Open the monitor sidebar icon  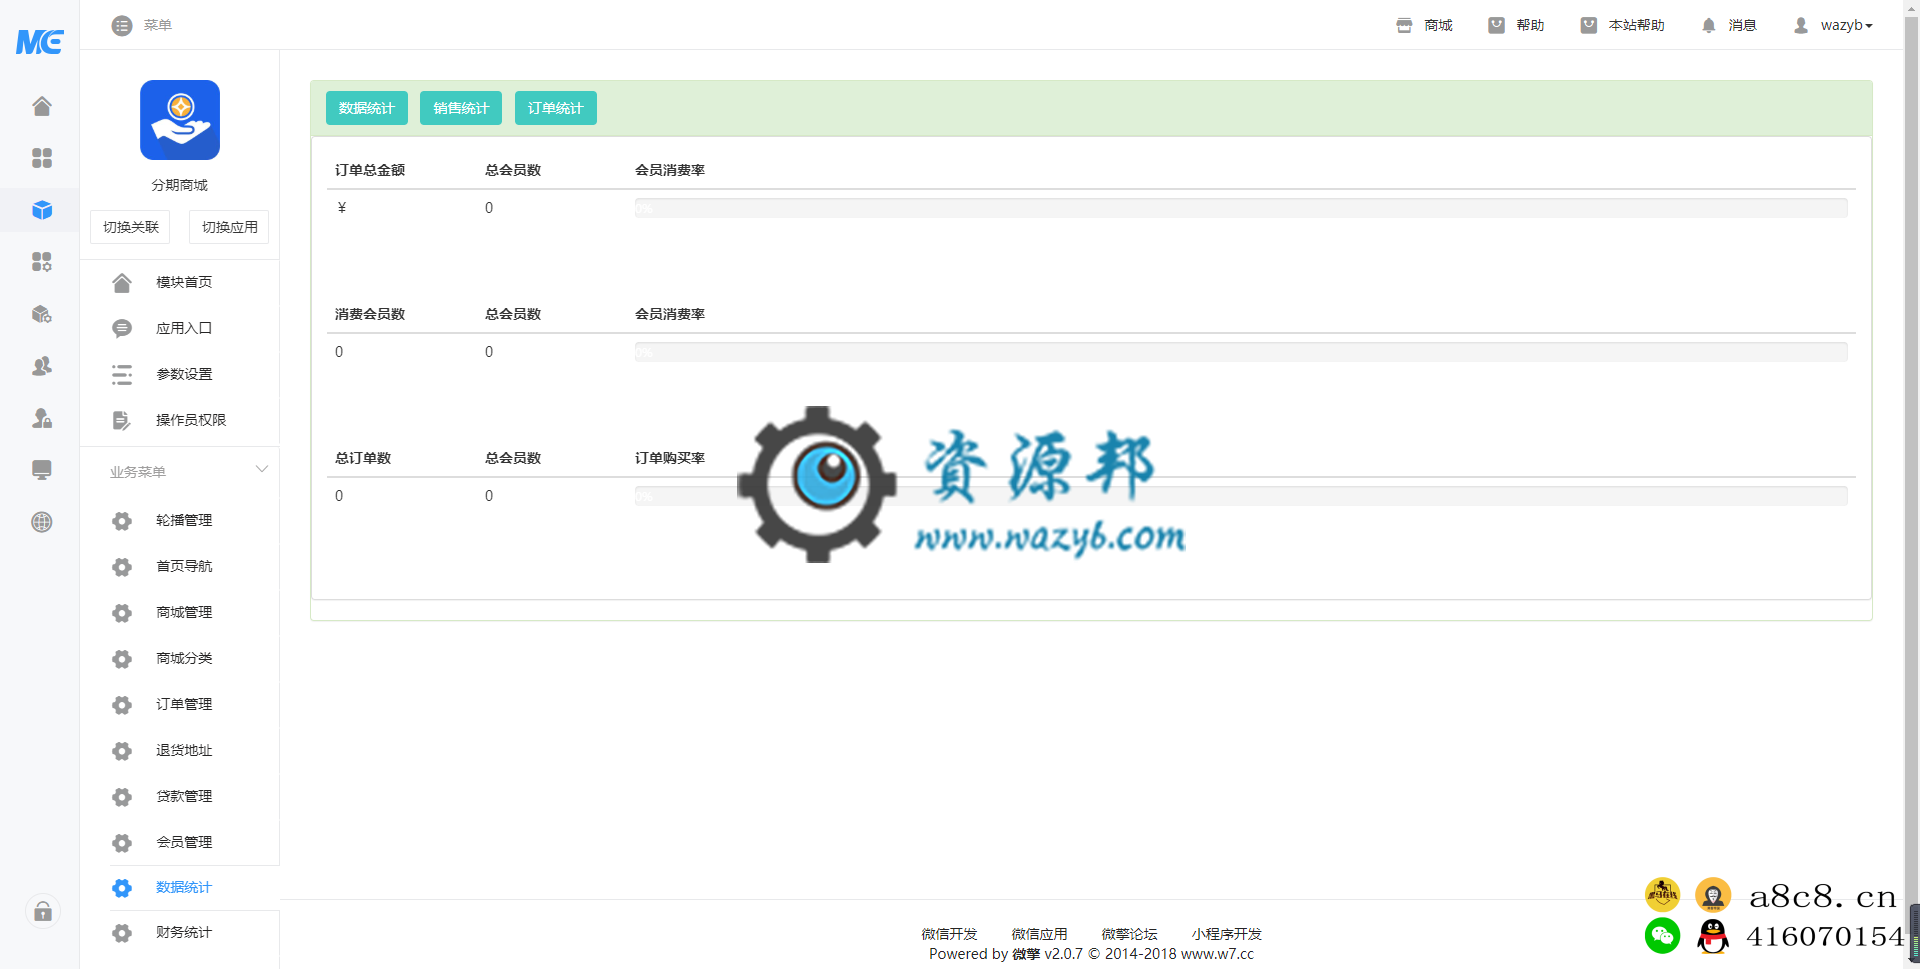pos(42,470)
